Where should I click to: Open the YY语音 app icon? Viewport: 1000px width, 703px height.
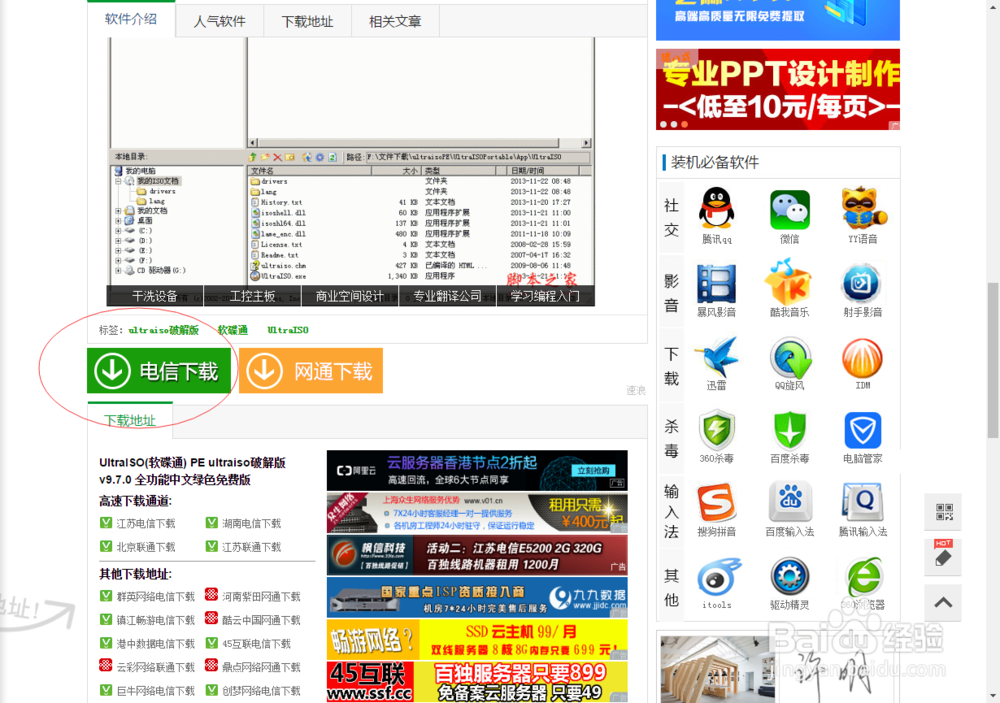tap(862, 209)
